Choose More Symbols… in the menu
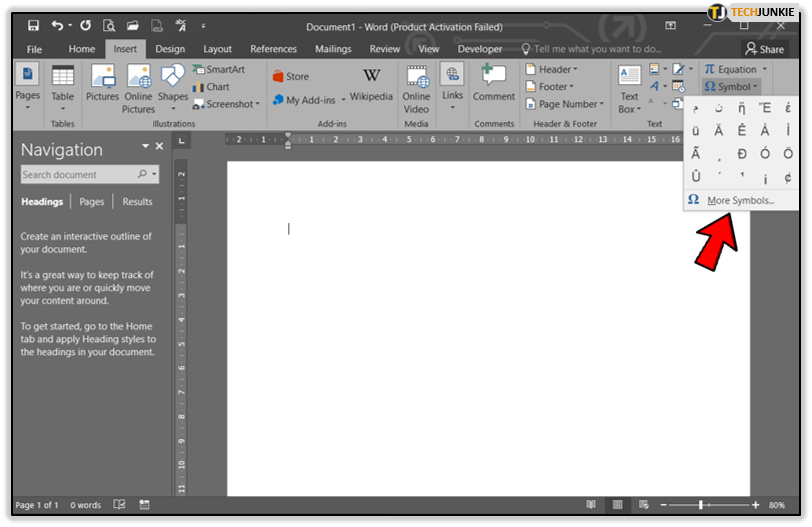Image resolution: width=812 pixels, height=527 pixels. point(741,200)
